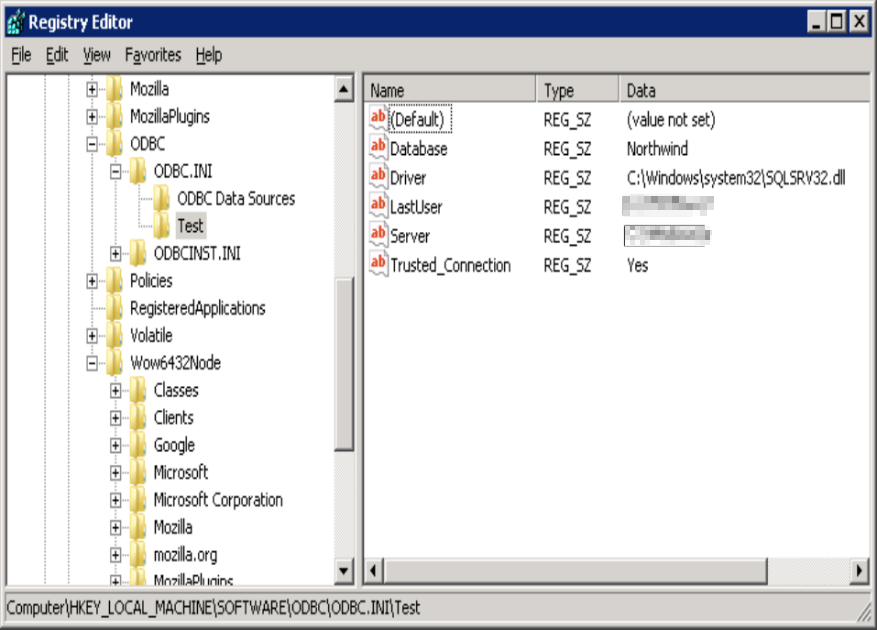Click the Test key folder icon
This screenshot has height=630, width=877.
tap(162, 226)
